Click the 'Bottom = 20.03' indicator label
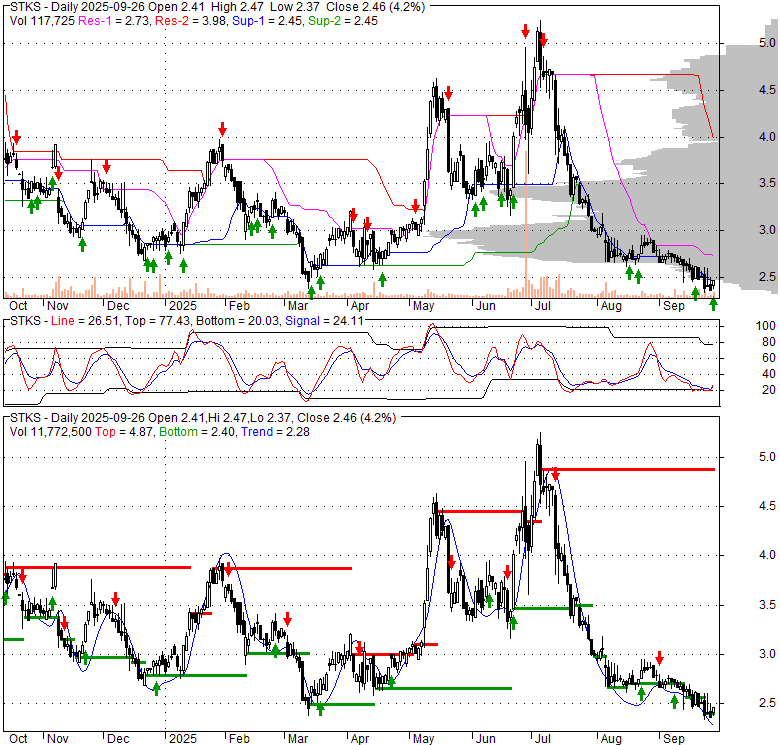The height and width of the screenshot is (745, 780). (x=238, y=321)
